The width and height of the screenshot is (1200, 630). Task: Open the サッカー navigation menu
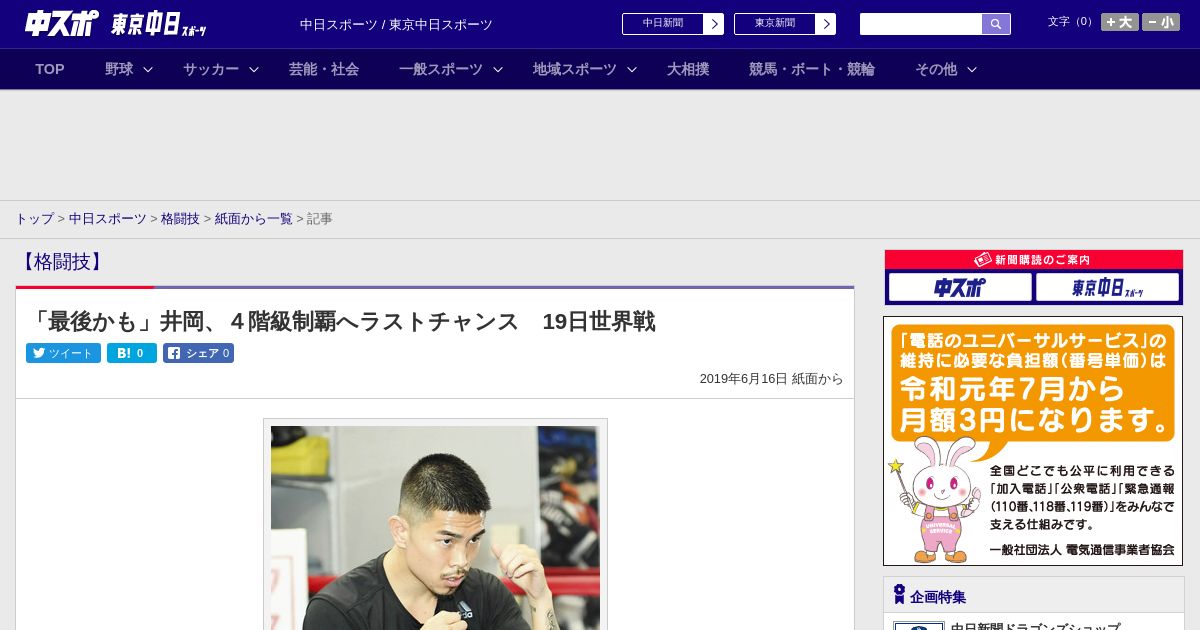coord(211,69)
